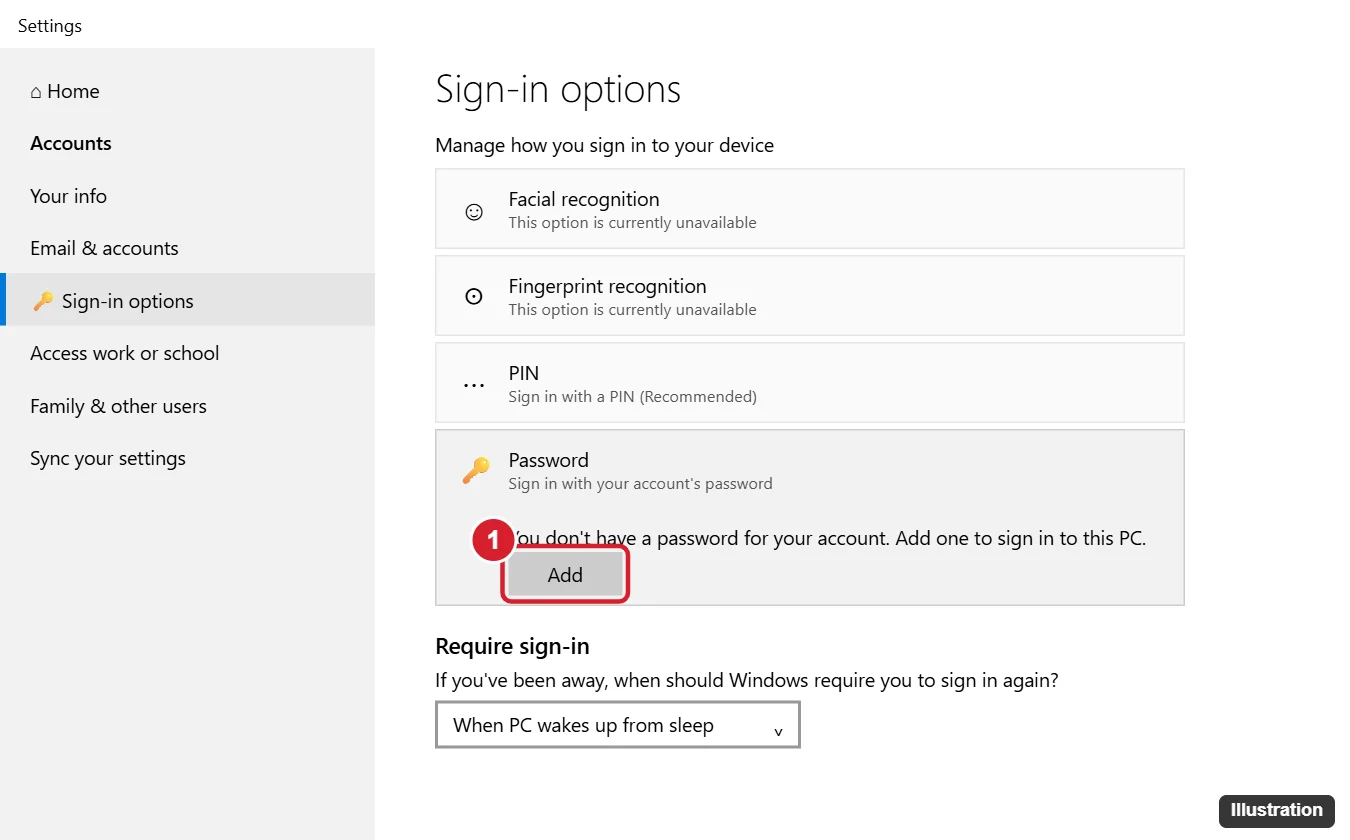Viewport: 1350px width, 840px height.
Task: Open Sync your settings
Action: [108, 458]
